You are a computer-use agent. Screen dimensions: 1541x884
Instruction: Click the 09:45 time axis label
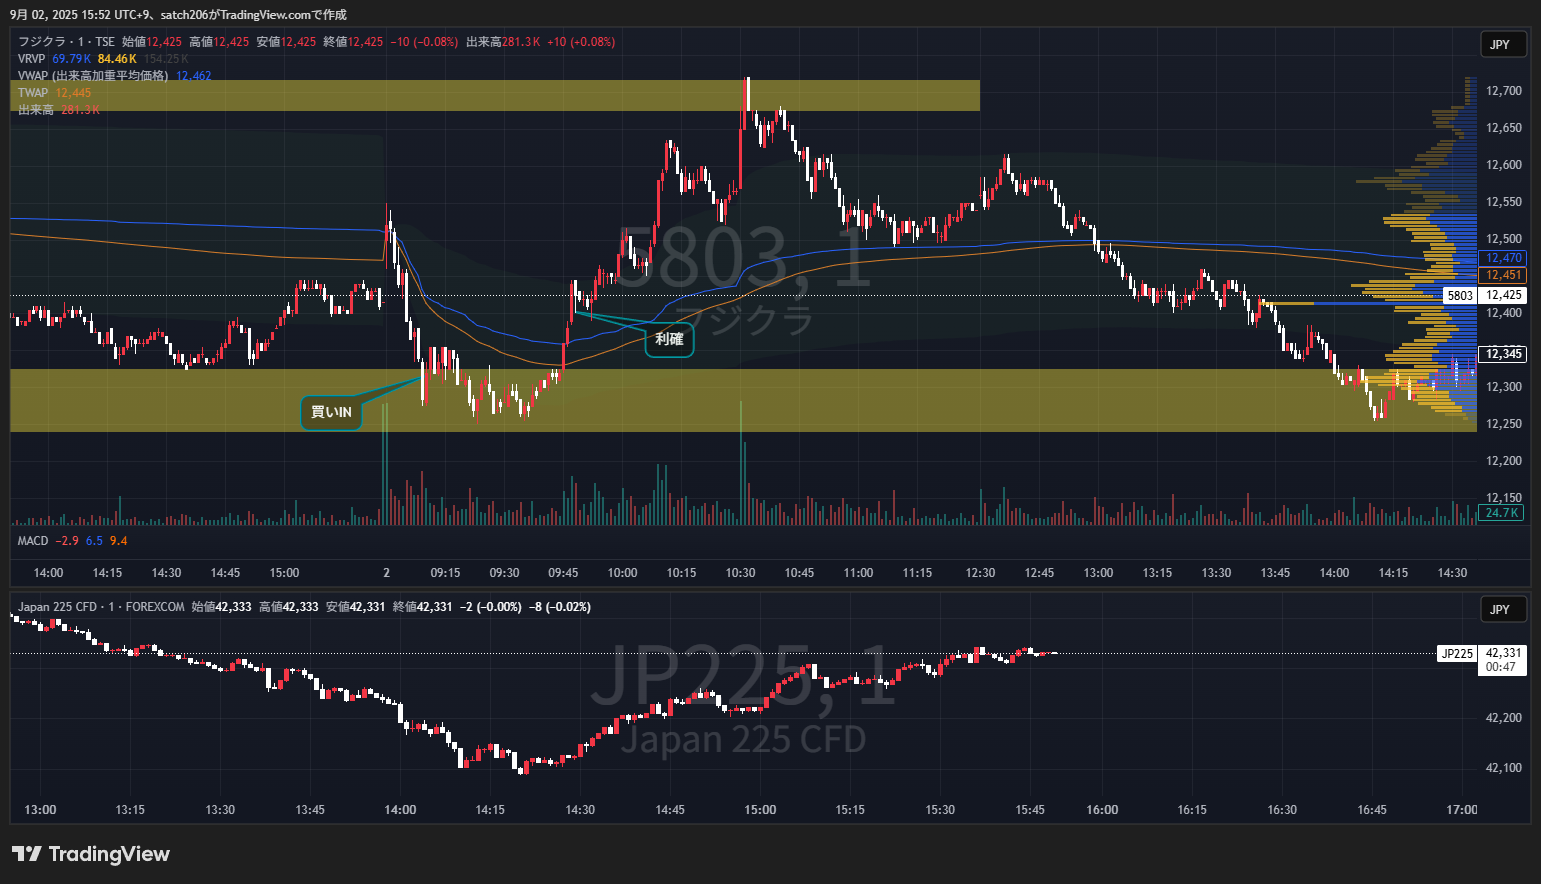point(563,573)
